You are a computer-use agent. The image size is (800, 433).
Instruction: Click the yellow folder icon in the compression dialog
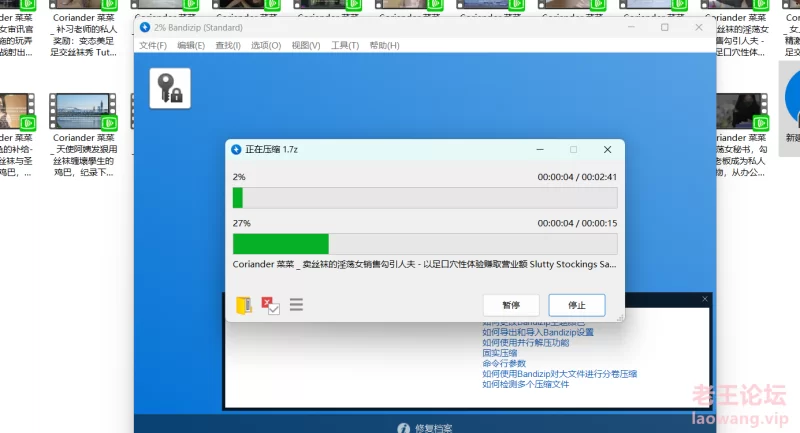pyautogui.click(x=244, y=305)
